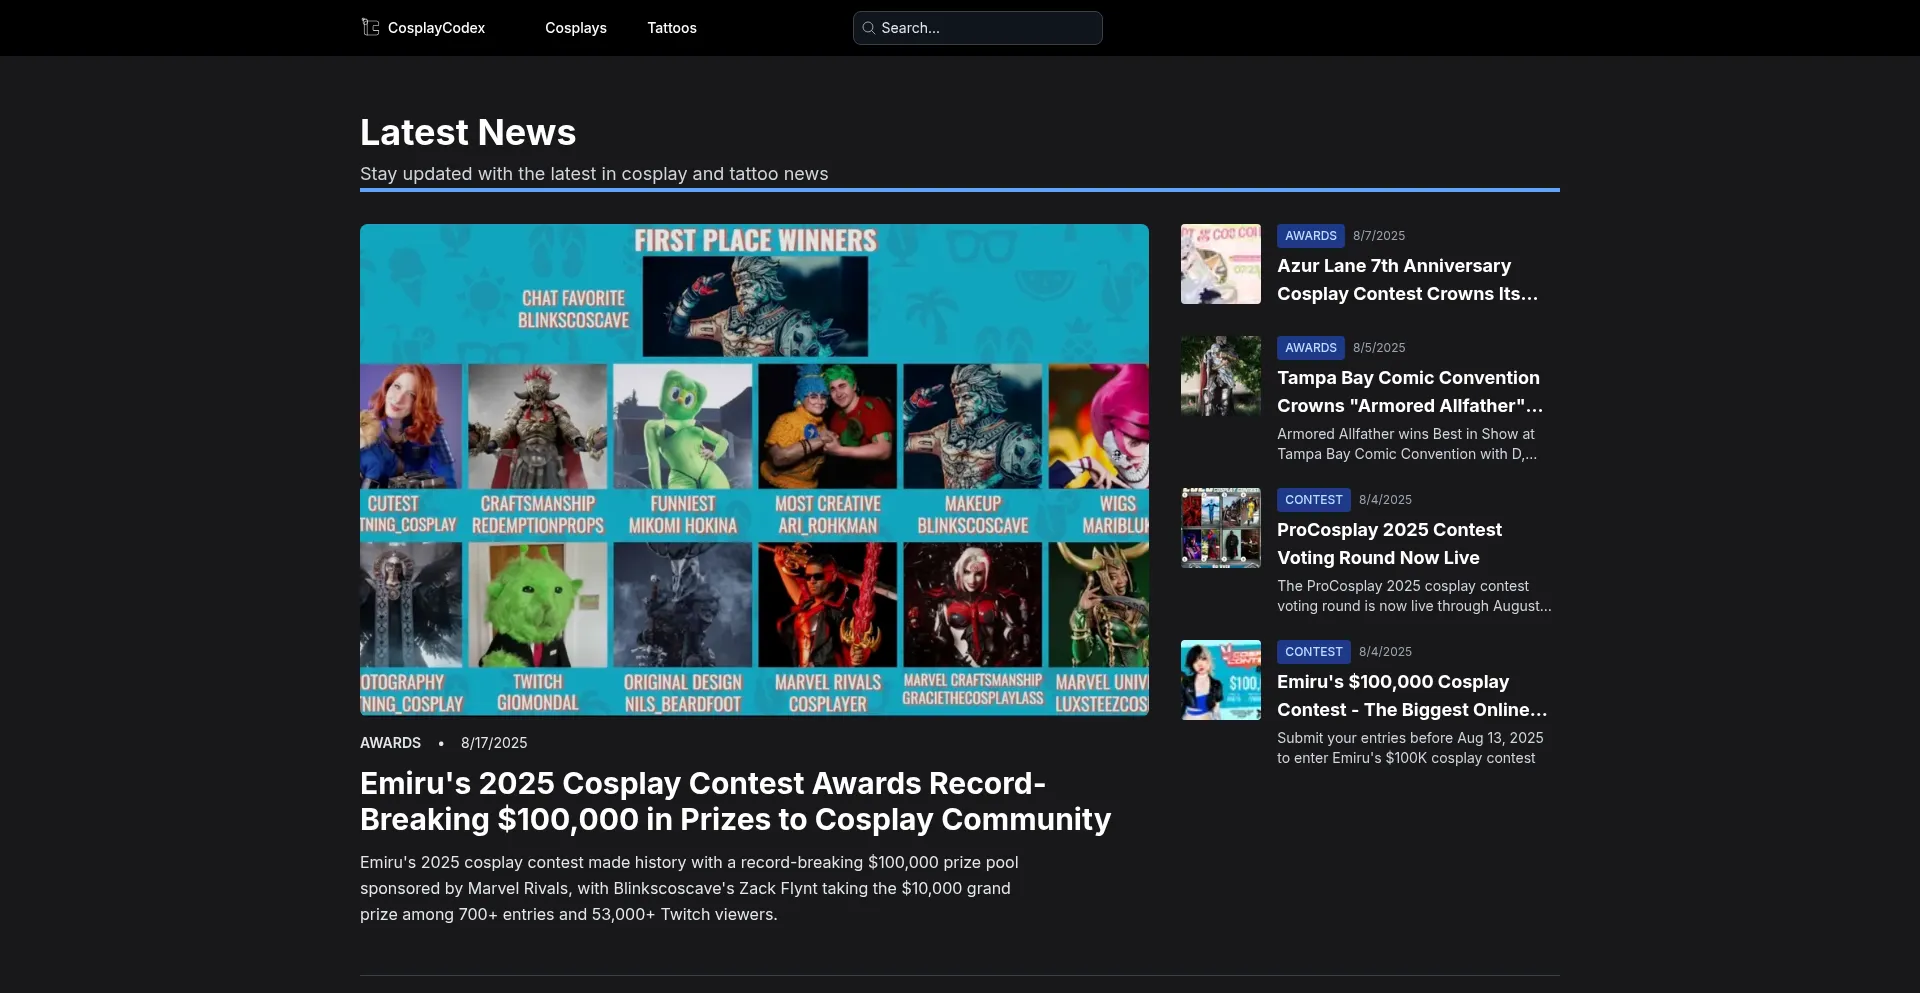
Task: Click CONTEST badge beside Emiru's $100,000 article
Action: [1314, 652]
